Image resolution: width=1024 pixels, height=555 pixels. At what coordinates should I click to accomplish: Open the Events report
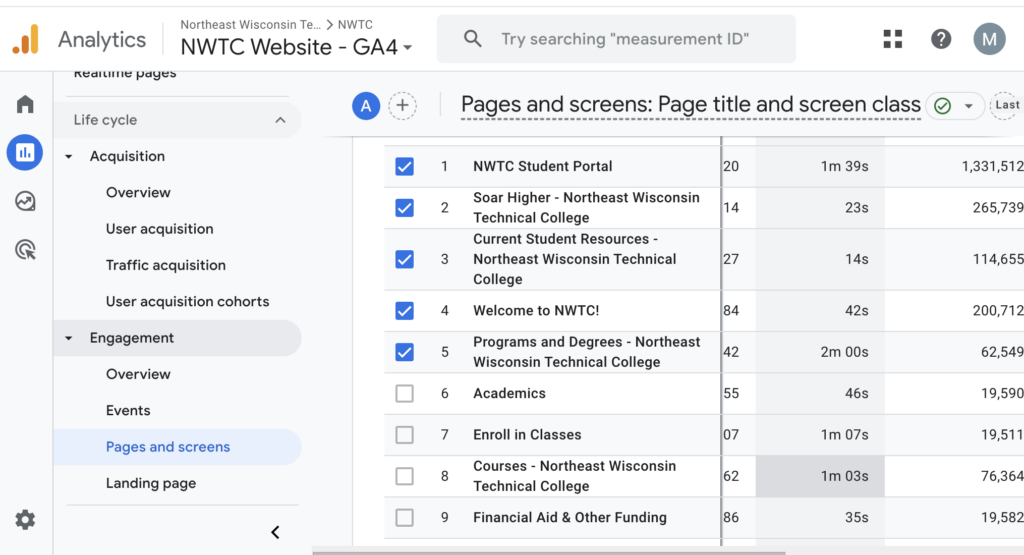128,411
